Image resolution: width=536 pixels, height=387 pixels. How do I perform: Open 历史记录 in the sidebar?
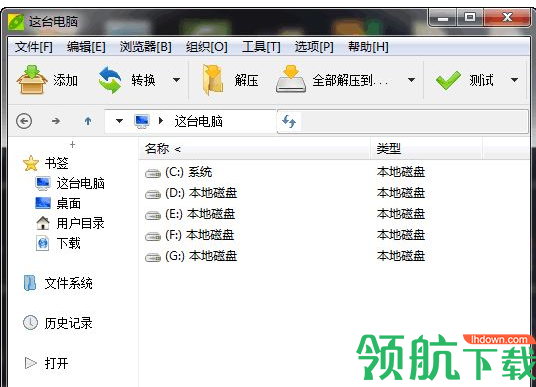[x=58, y=323]
